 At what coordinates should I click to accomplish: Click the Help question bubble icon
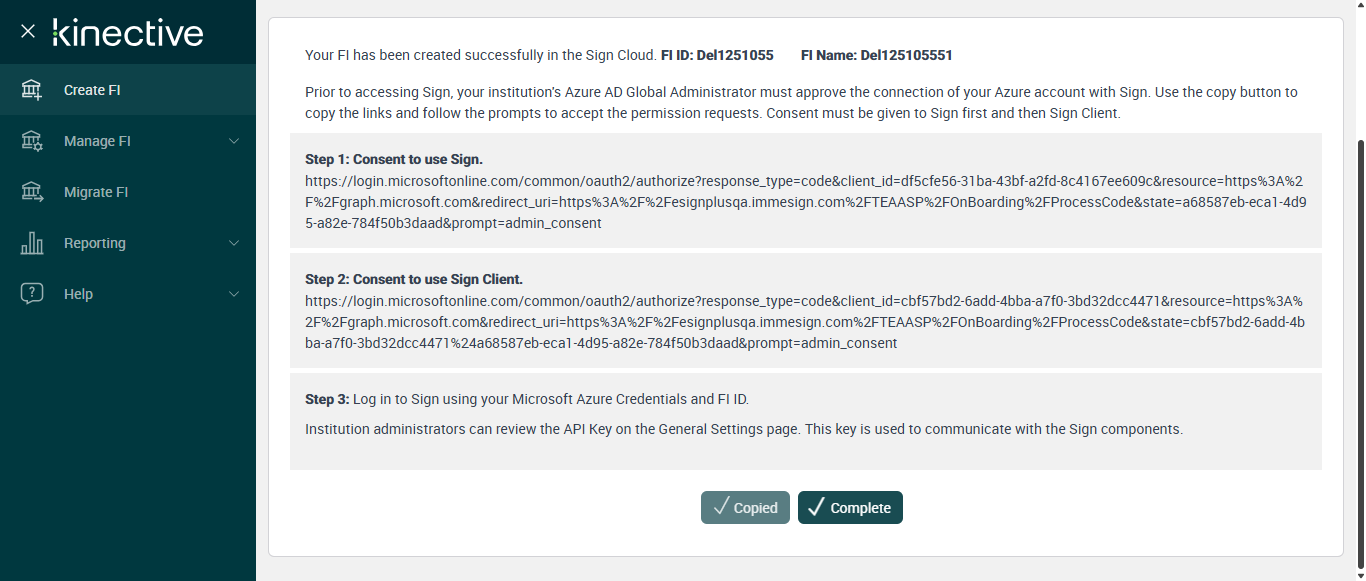tap(32, 294)
